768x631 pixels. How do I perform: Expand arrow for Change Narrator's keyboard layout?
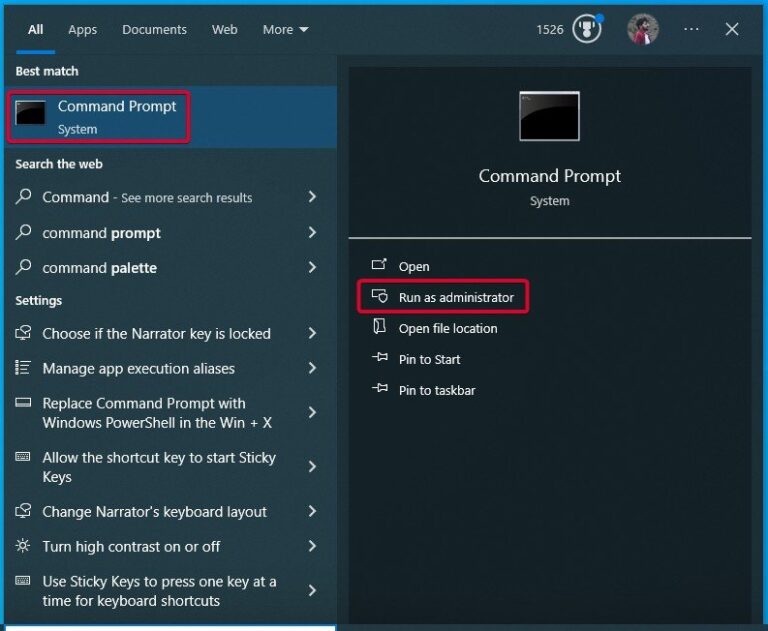pos(312,511)
